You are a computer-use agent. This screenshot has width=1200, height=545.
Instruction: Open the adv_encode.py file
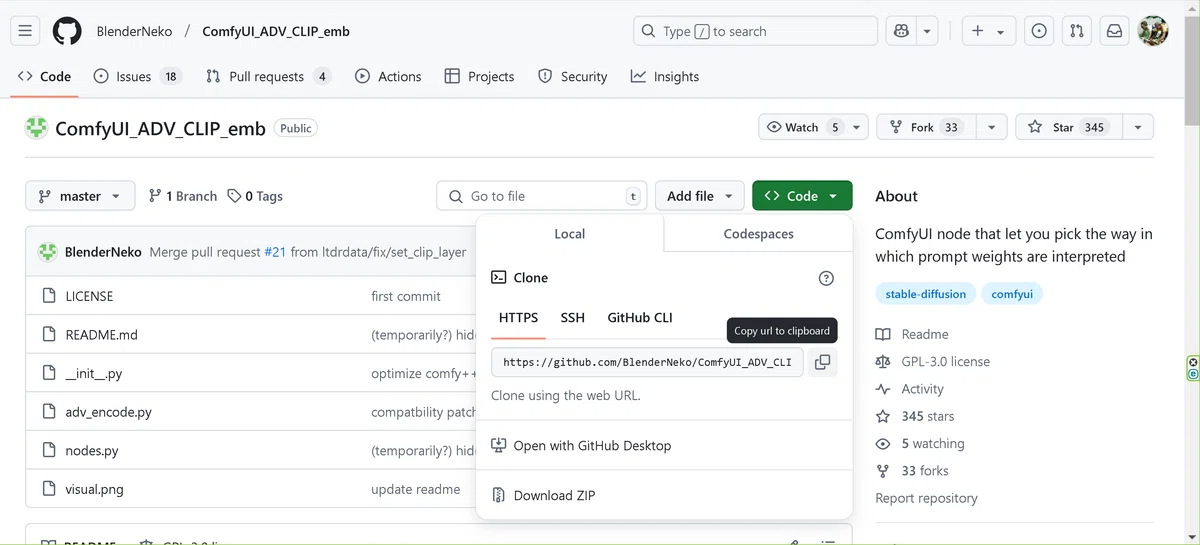(x=108, y=411)
